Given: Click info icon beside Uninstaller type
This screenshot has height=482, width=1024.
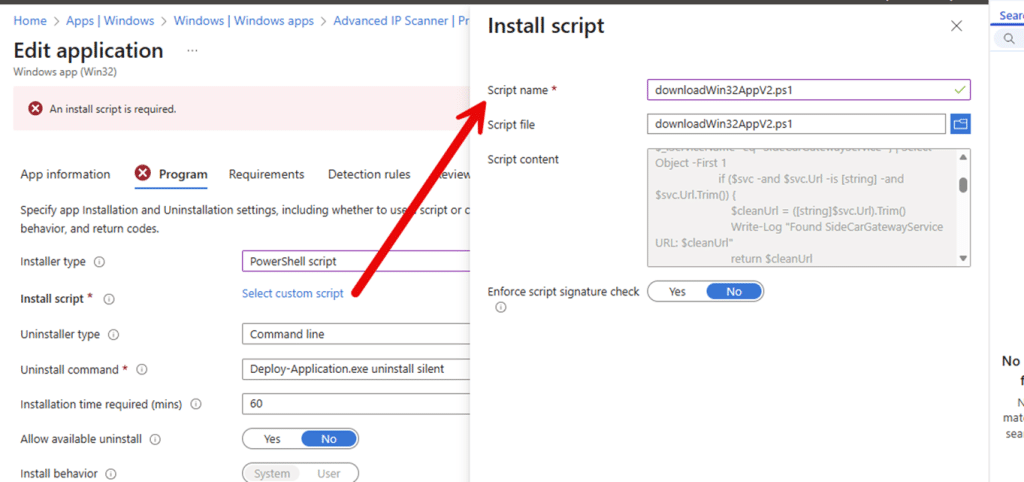Looking at the screenshot, I should tap(113, 335).
